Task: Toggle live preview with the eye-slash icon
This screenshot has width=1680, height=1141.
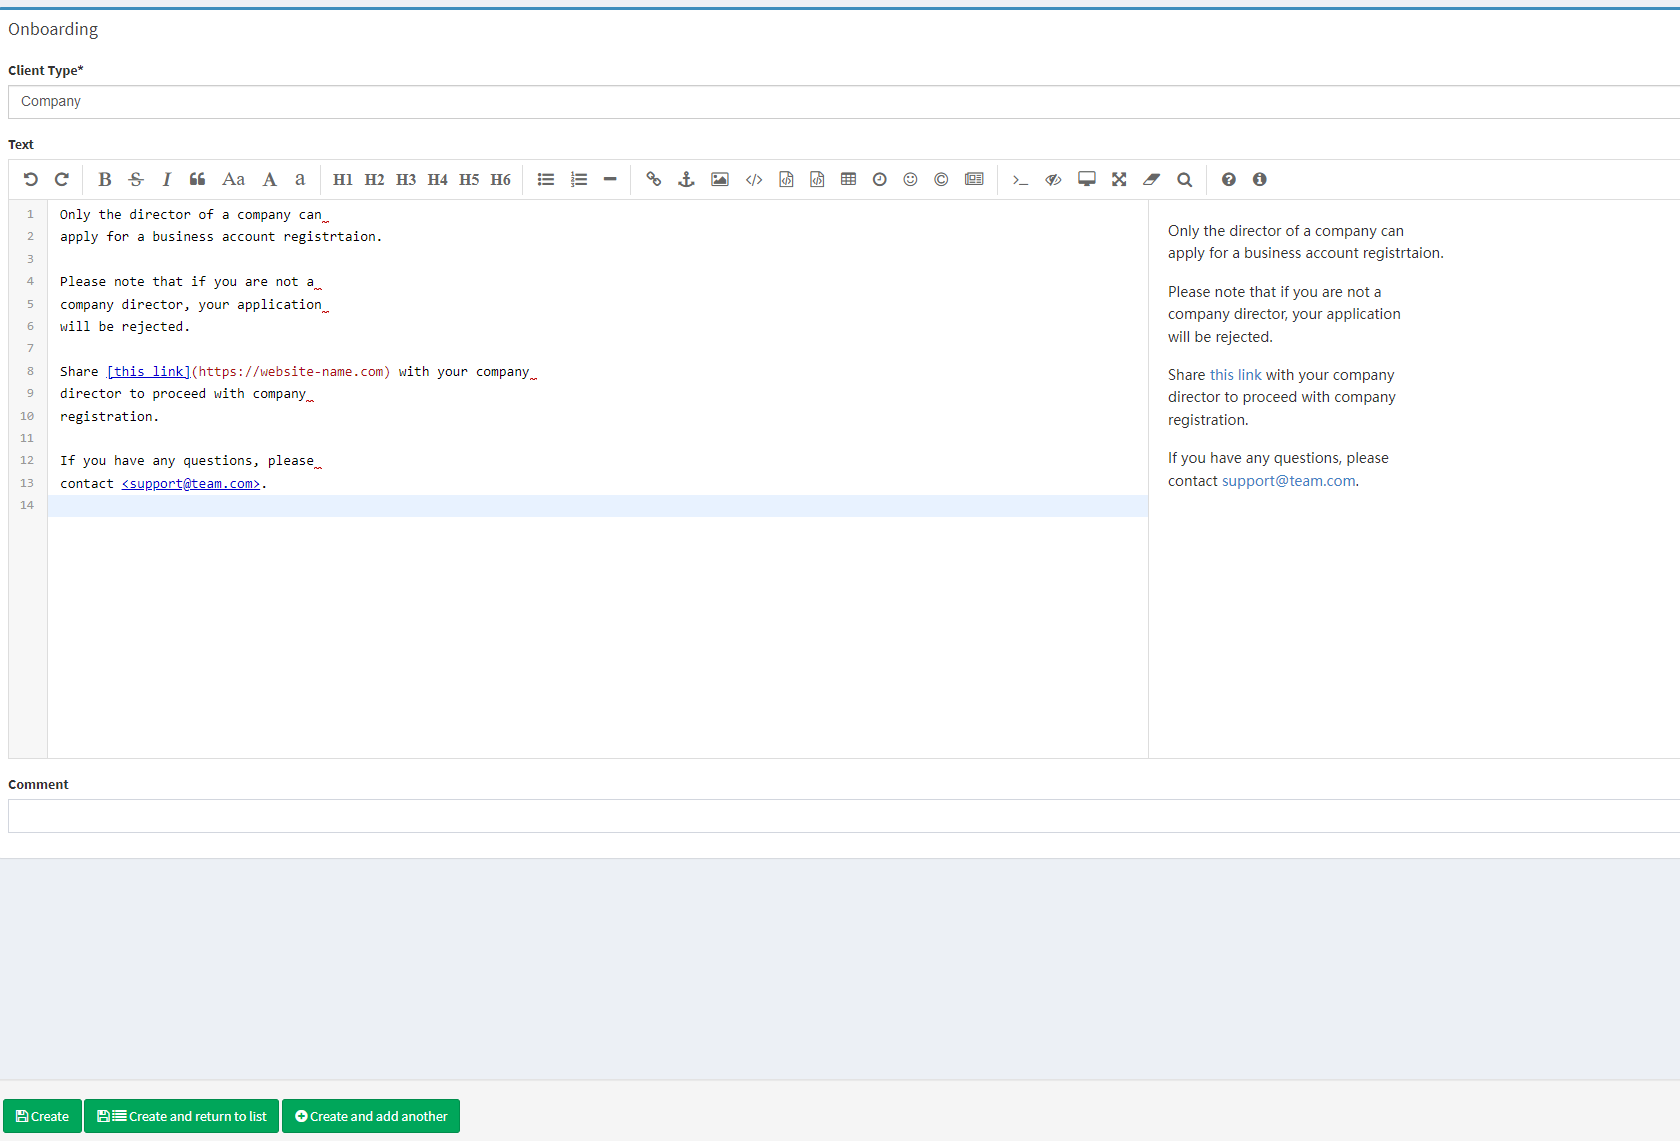Action: [1053, 180]
